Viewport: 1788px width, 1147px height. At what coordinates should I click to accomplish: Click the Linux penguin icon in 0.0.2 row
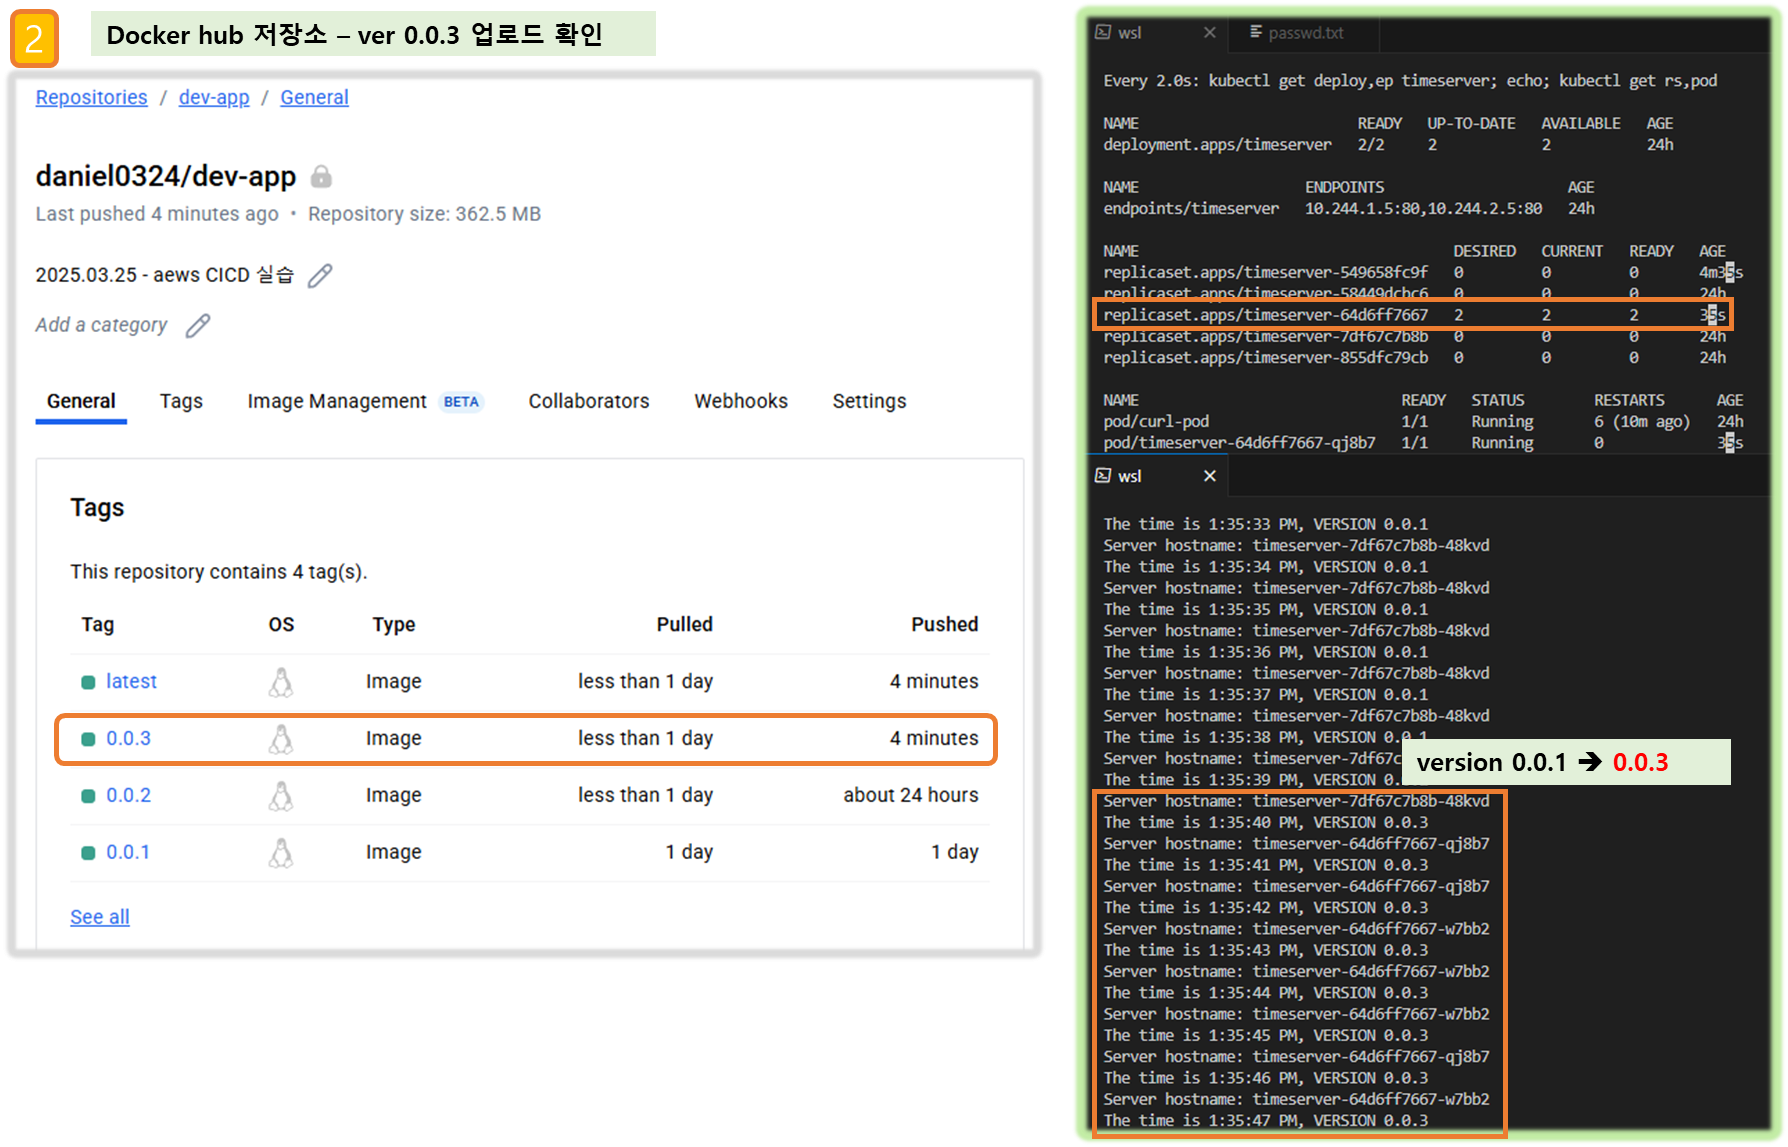(x=281, y=796)
